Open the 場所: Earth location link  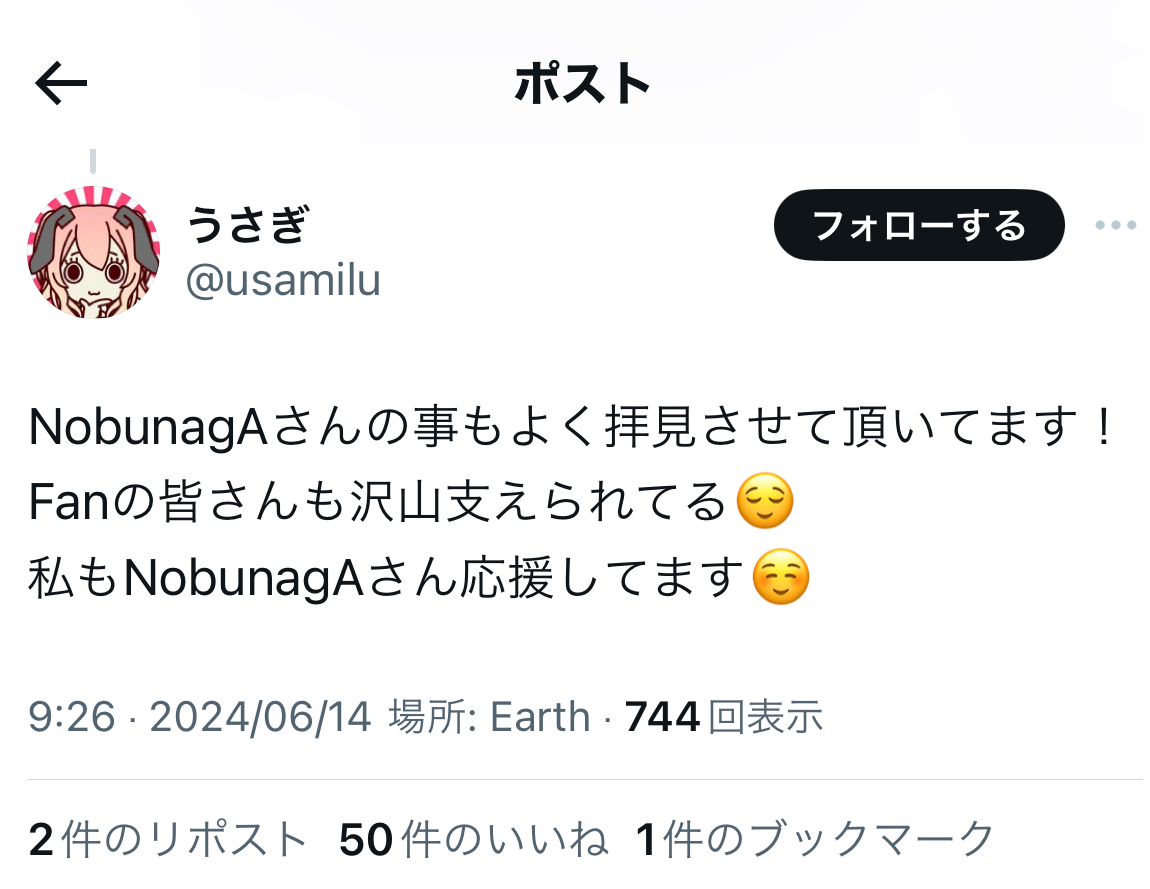tap(489, 717)
